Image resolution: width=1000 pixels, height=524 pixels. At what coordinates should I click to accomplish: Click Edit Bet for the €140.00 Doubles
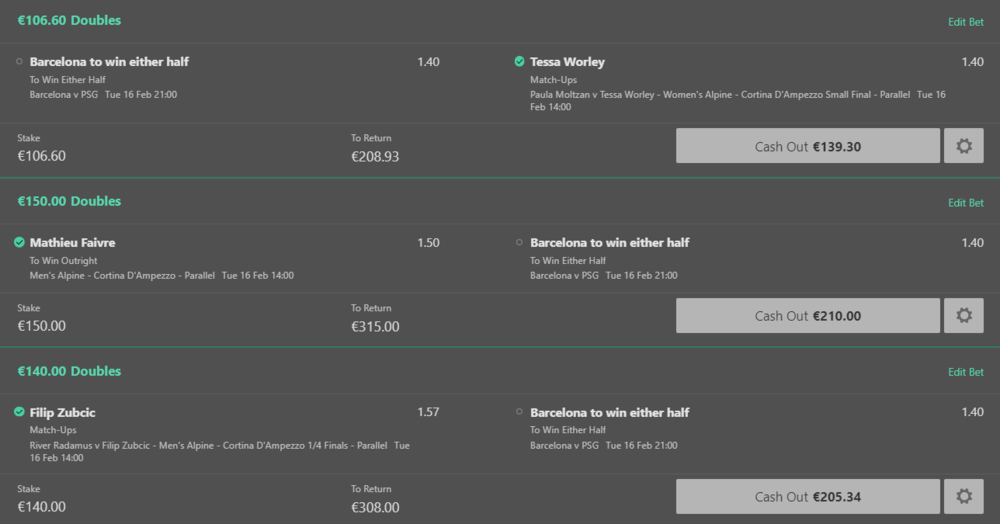pyautogui.click(x=965, y=372)
